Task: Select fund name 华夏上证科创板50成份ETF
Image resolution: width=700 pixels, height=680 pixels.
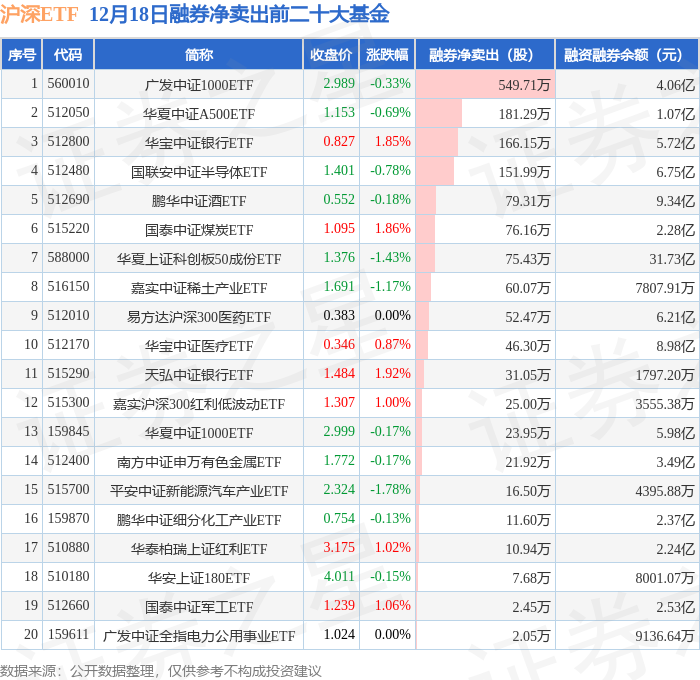Action: [199, 259]
